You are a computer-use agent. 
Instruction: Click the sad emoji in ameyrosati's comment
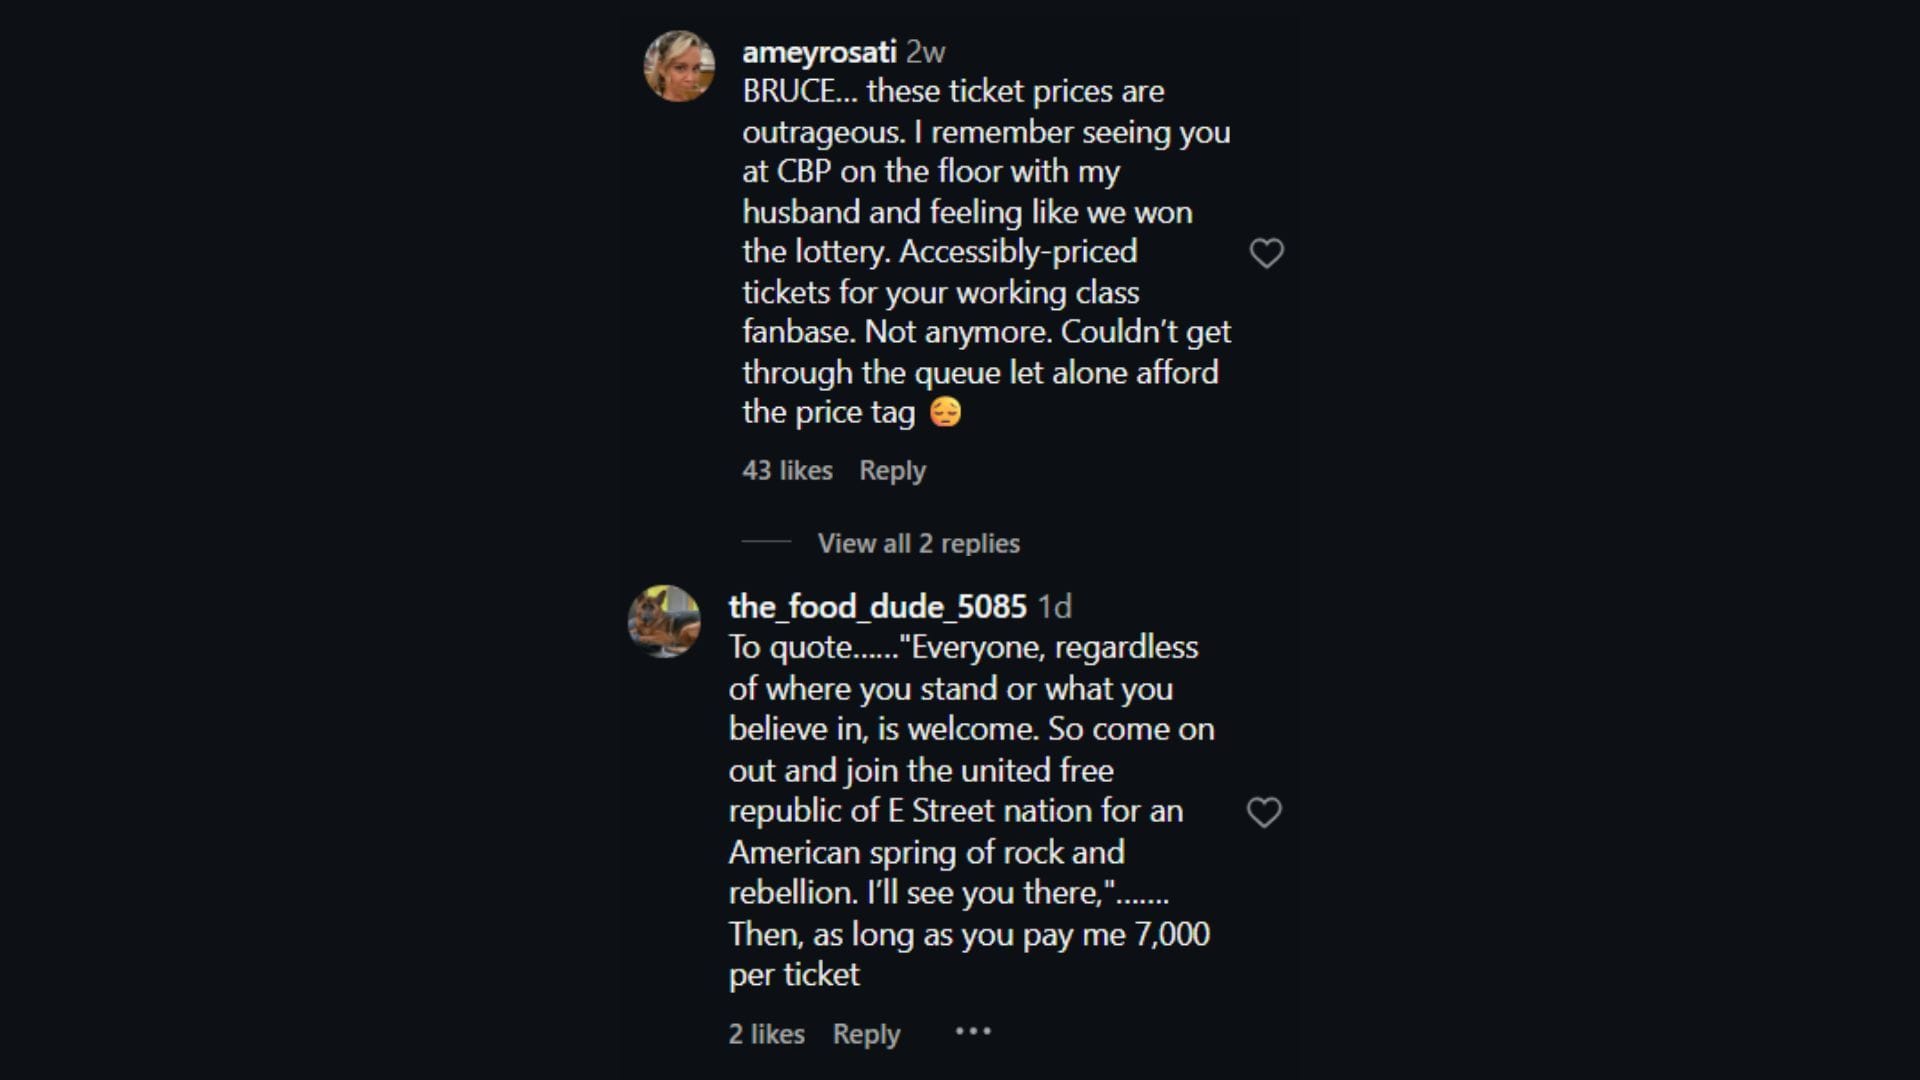tap(945, 411)
